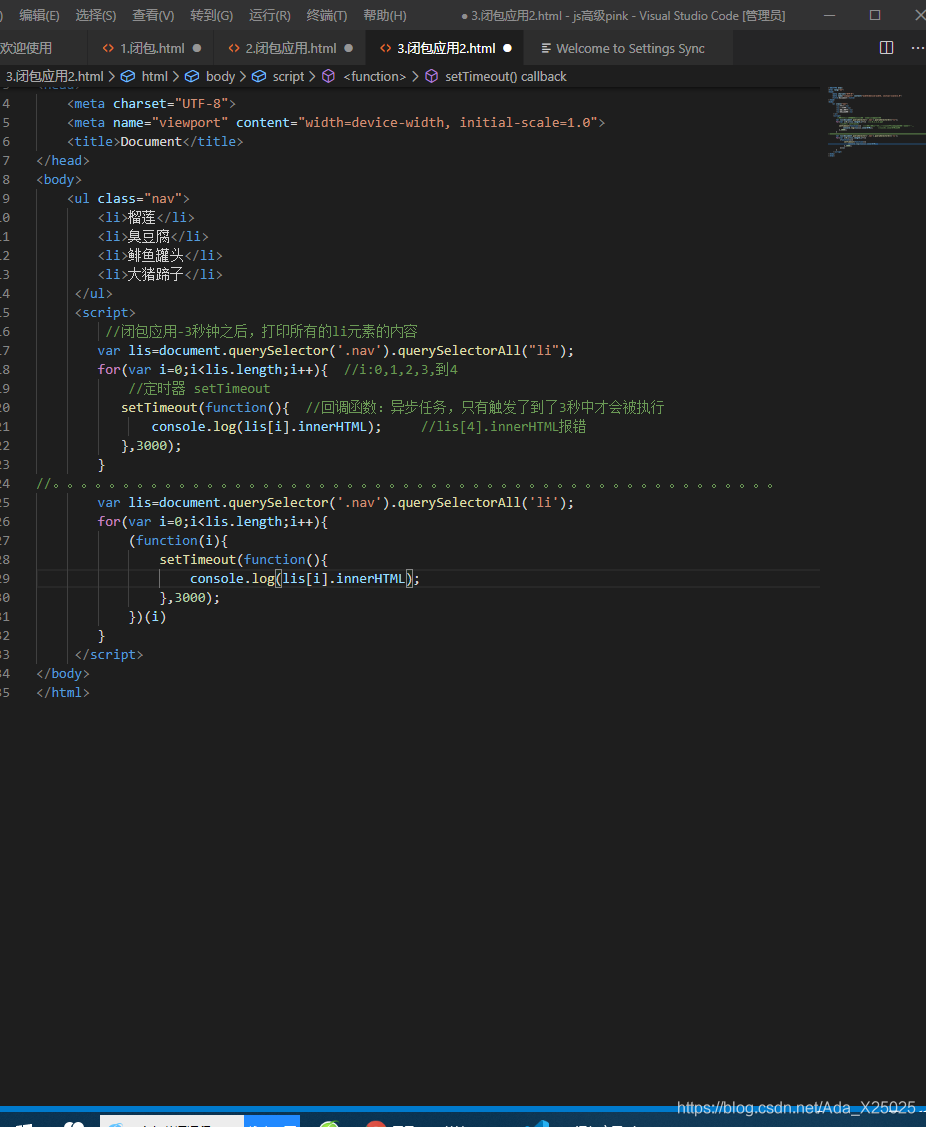Minimize the VS Code window
926x1127 pixels.
[829, 15]
